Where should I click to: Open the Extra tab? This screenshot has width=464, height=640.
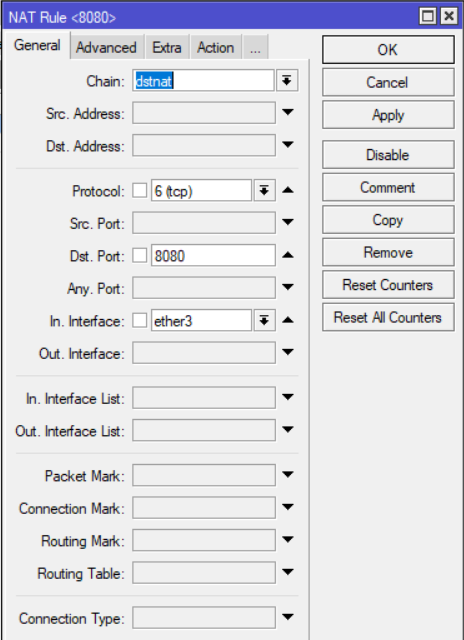pos(167,47)
